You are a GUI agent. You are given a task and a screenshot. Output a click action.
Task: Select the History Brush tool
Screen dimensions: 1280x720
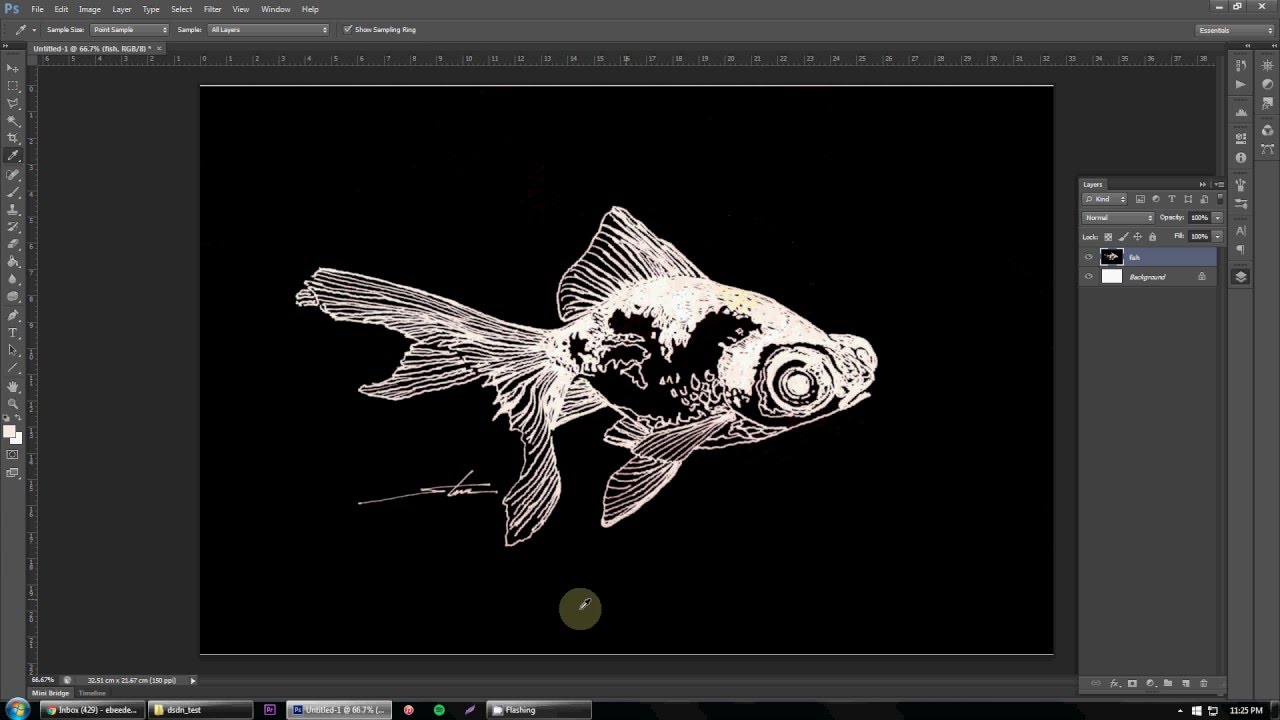click(x=13, y=227)
